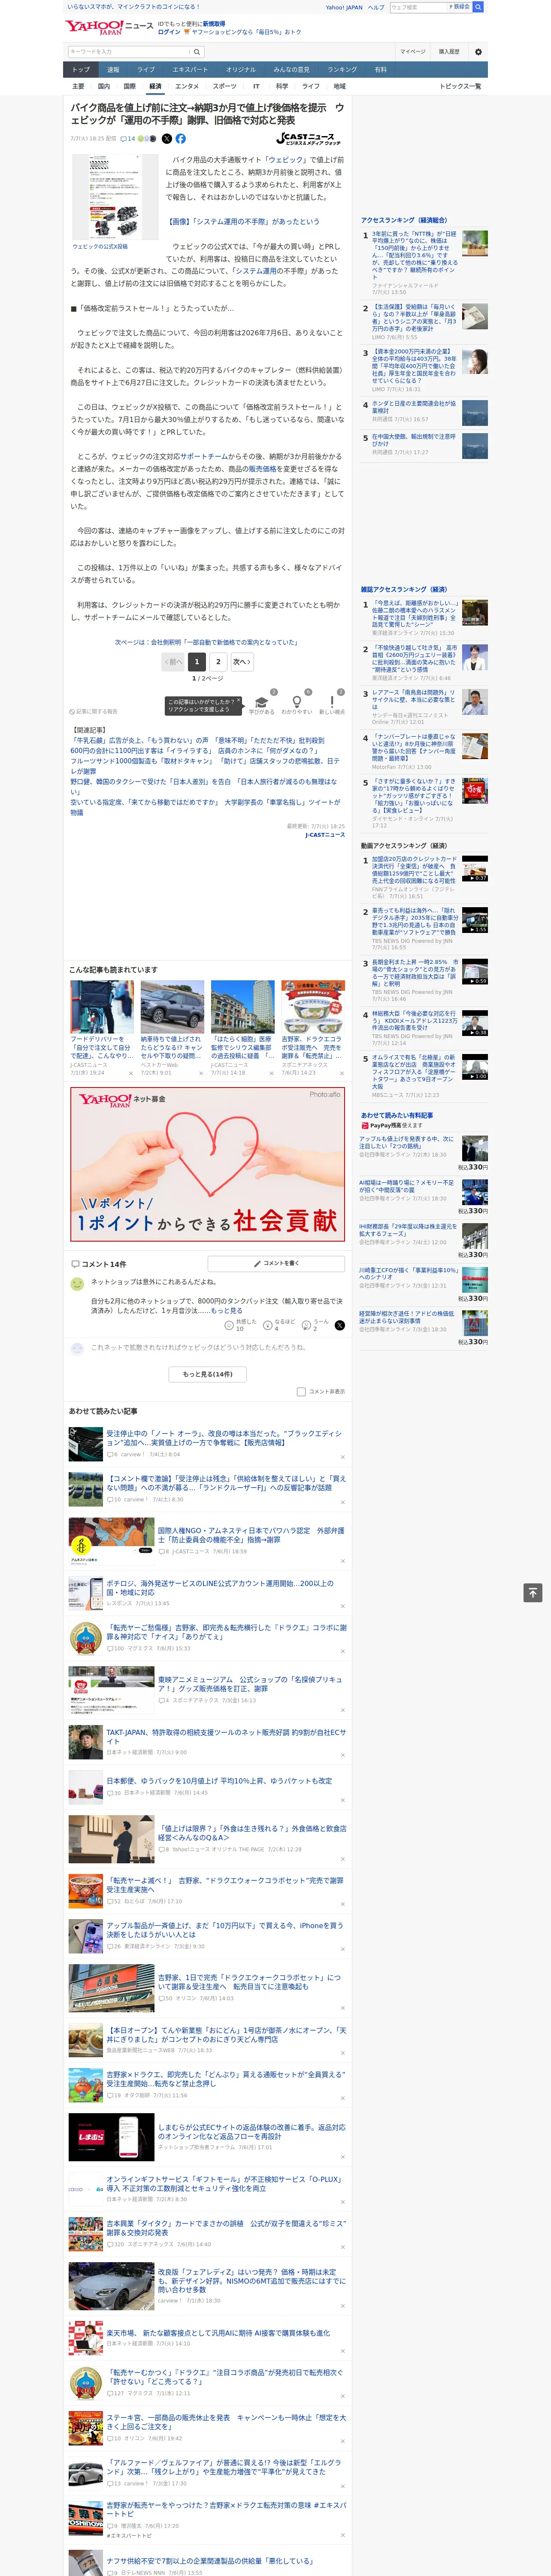
Task: Open the social contribution point banner ad
Action: [208, 1164]
